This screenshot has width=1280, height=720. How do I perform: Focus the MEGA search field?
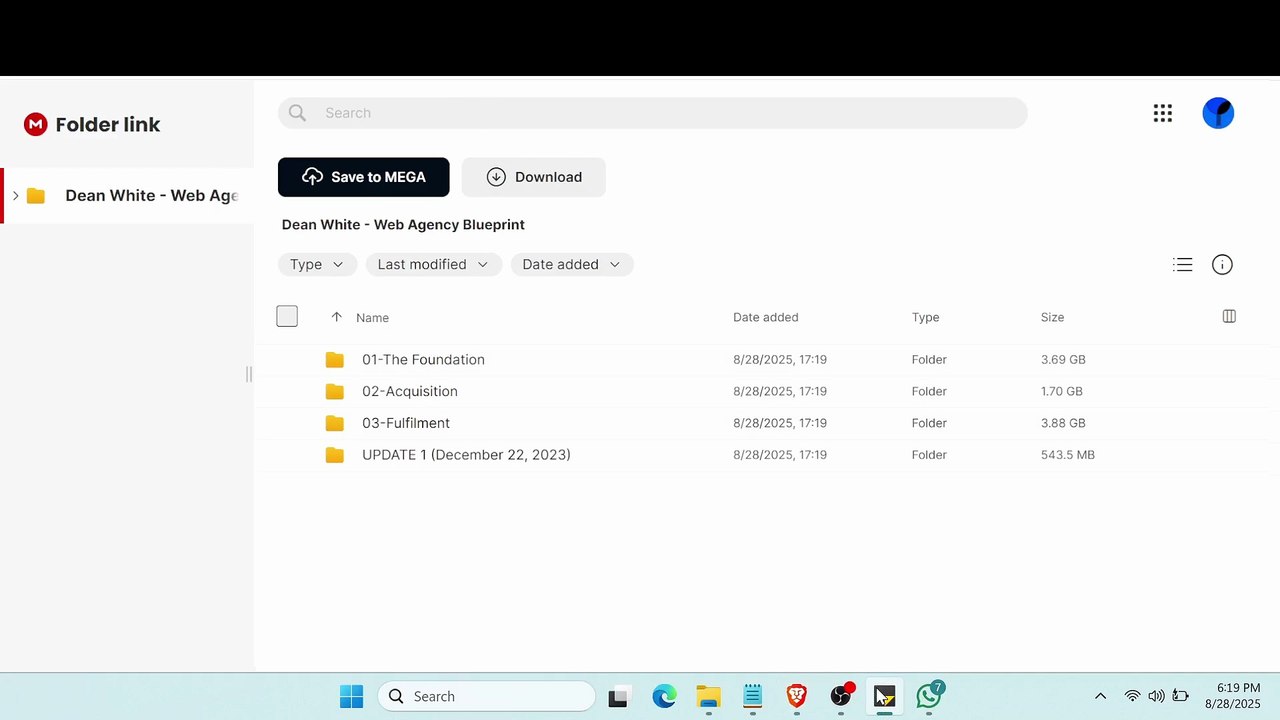[652, 113]
